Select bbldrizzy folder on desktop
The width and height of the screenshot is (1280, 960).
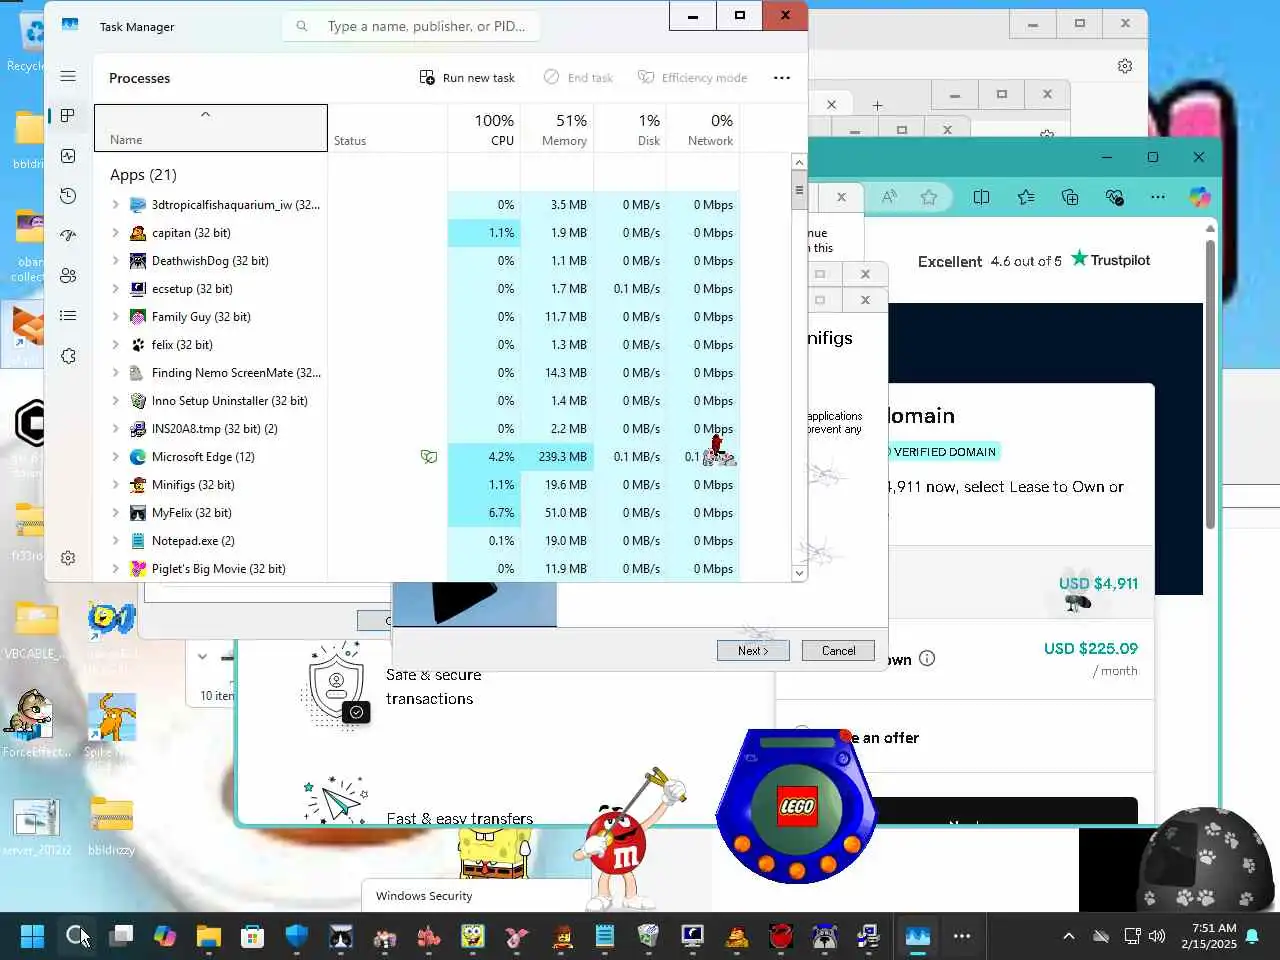(x=111, y=825)
